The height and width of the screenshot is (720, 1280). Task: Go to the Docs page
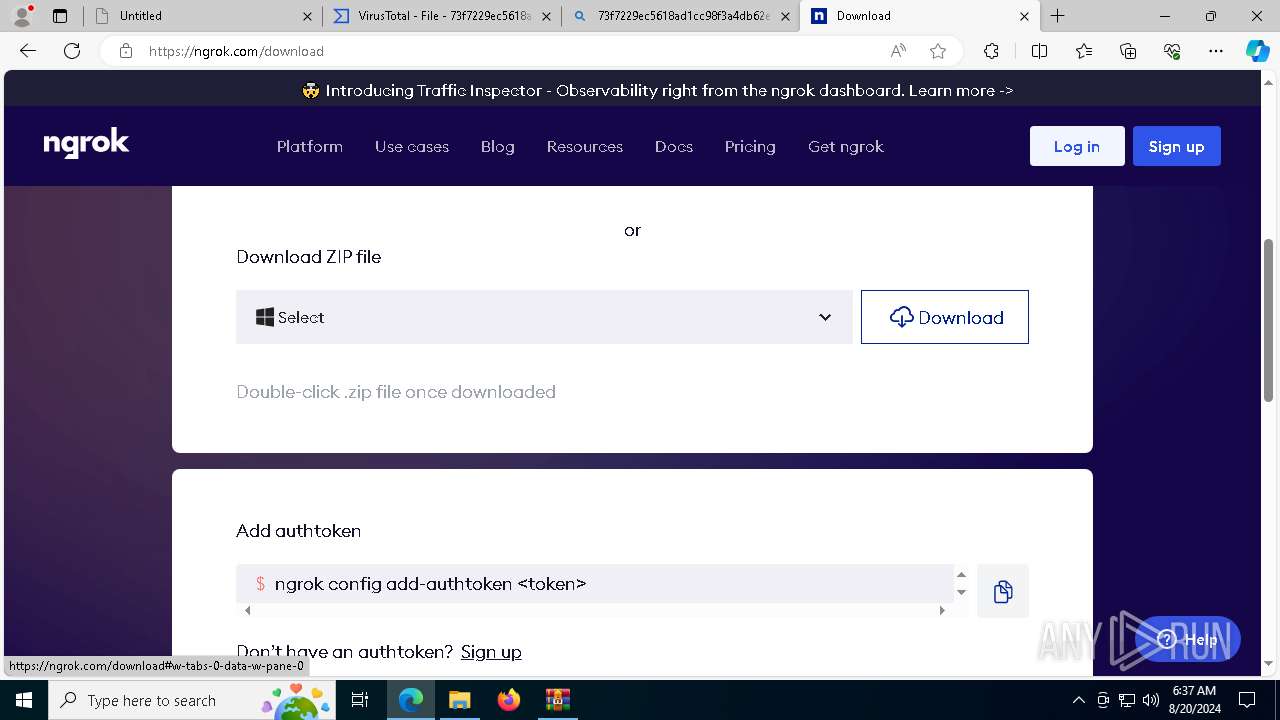coord(674,146)
